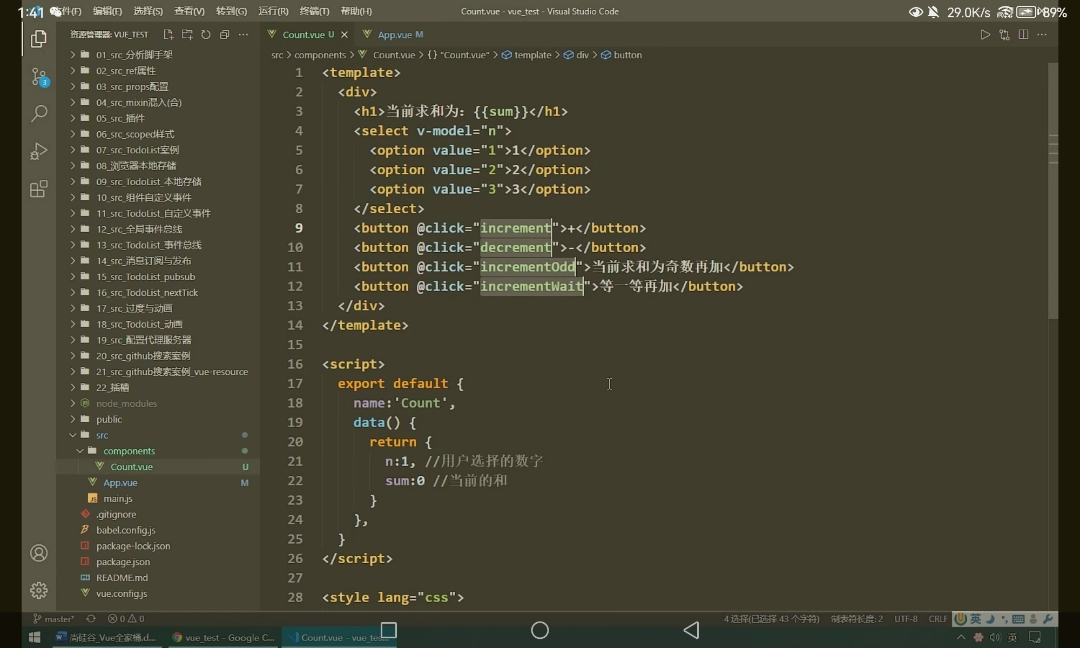Open the Word document taskbar item
This screenshot has width=1080, height=648.
(x=107, y=638)
